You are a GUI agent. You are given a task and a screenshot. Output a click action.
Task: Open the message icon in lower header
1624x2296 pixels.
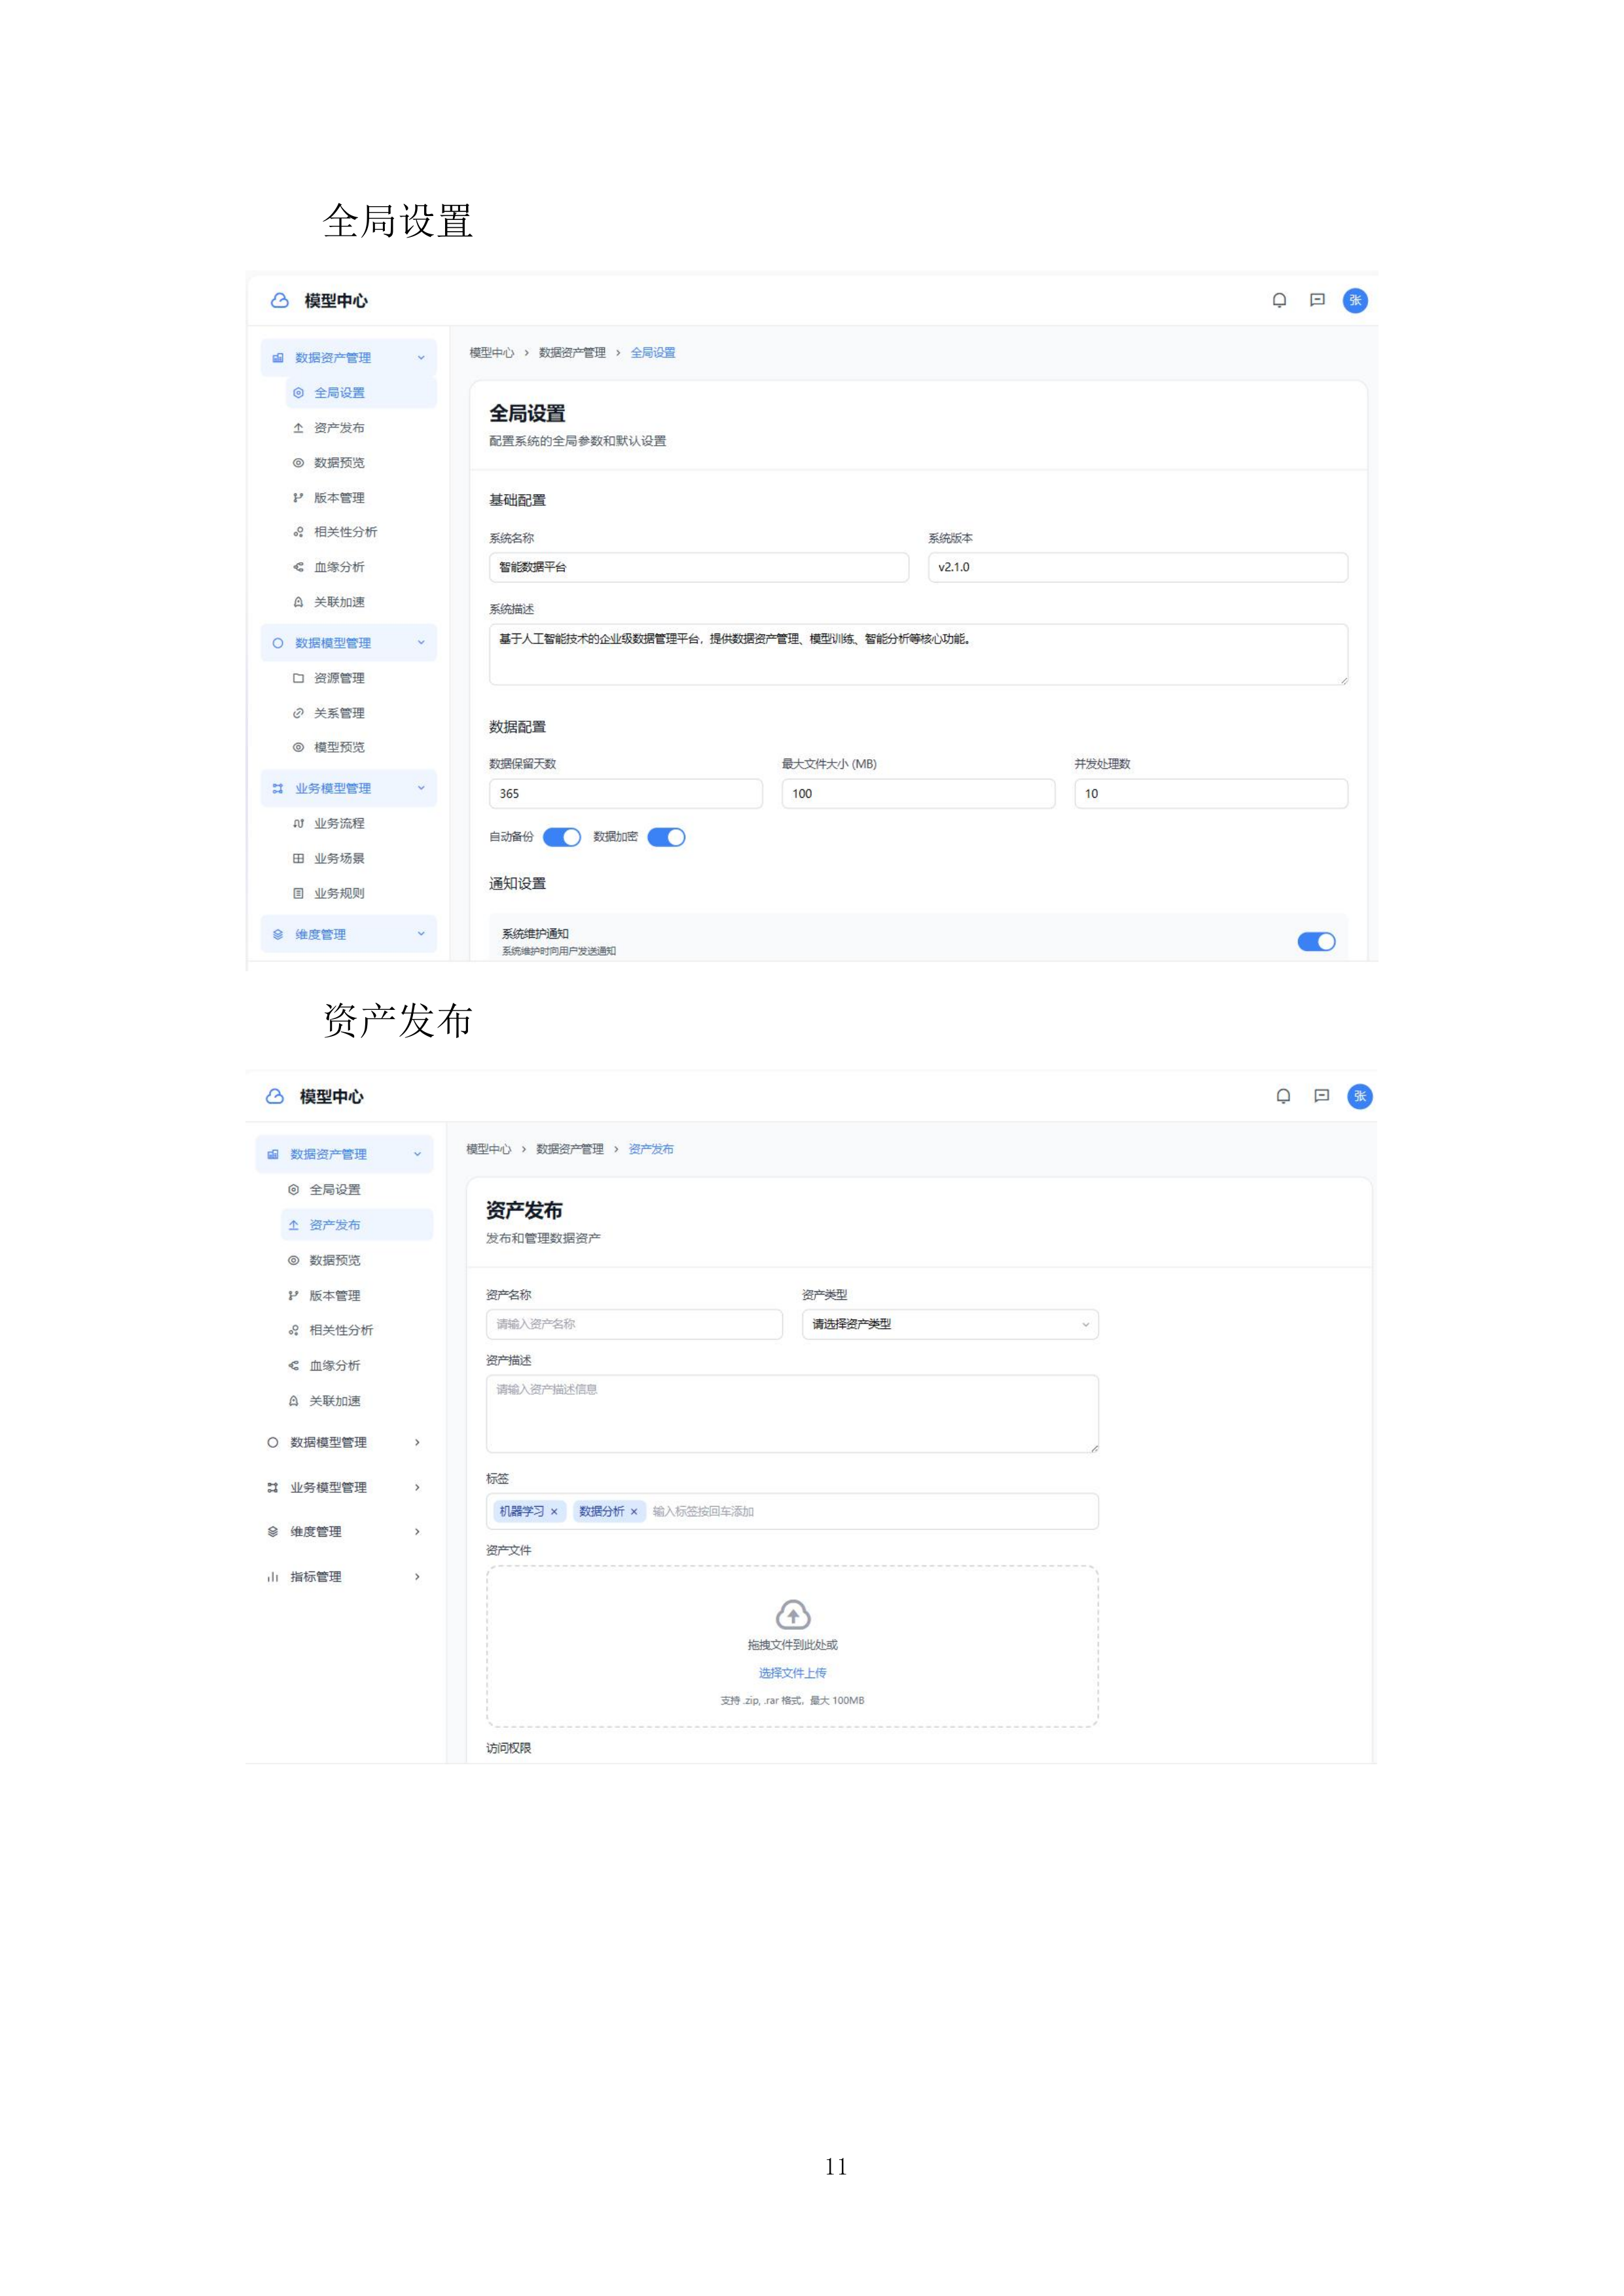[1321, 1096]
